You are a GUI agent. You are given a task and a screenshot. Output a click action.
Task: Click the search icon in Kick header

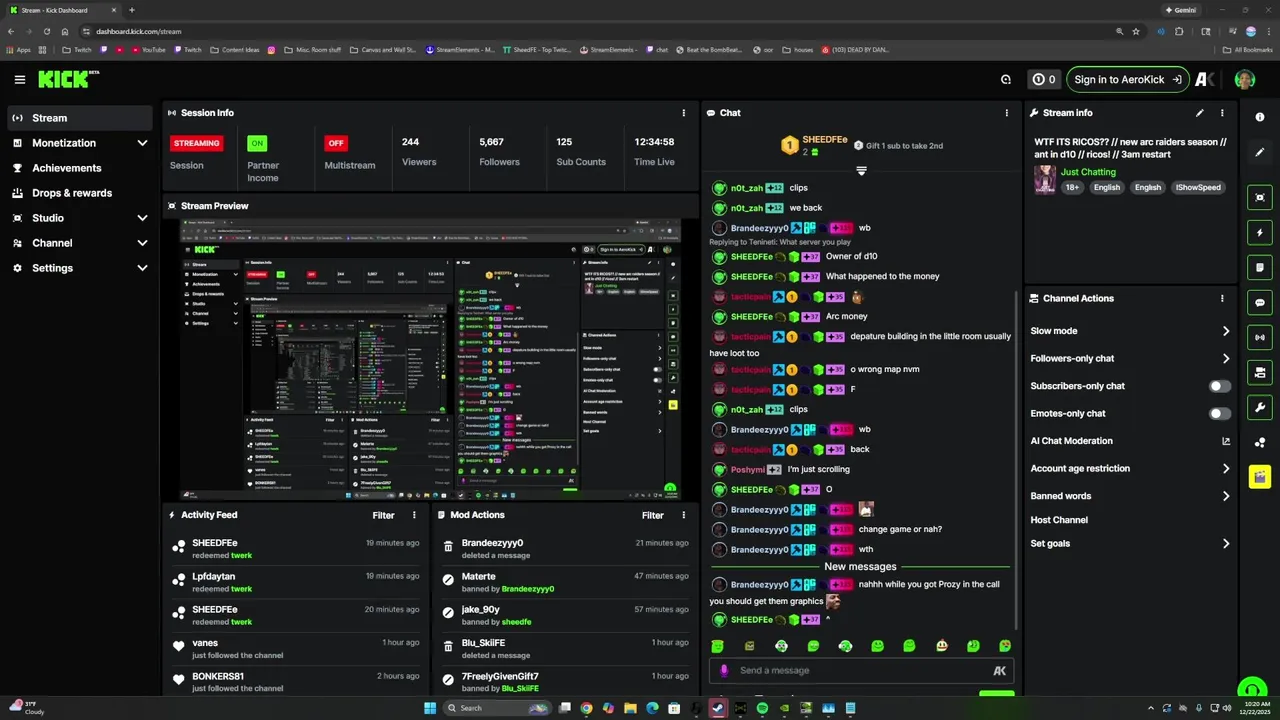pos(1006,79)
